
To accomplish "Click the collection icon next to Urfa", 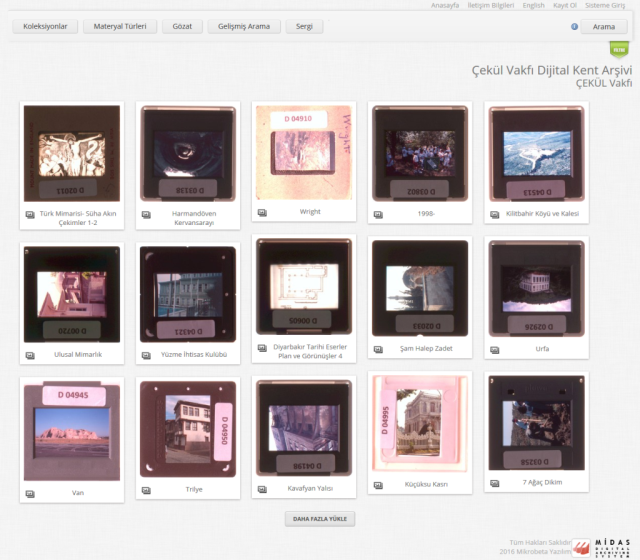I will [493, 349].
